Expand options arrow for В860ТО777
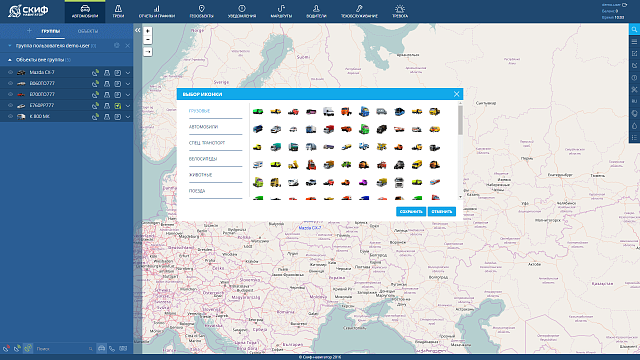Image resolution: width=640 pixels, height=360 pixels. [x=128, y=84]
